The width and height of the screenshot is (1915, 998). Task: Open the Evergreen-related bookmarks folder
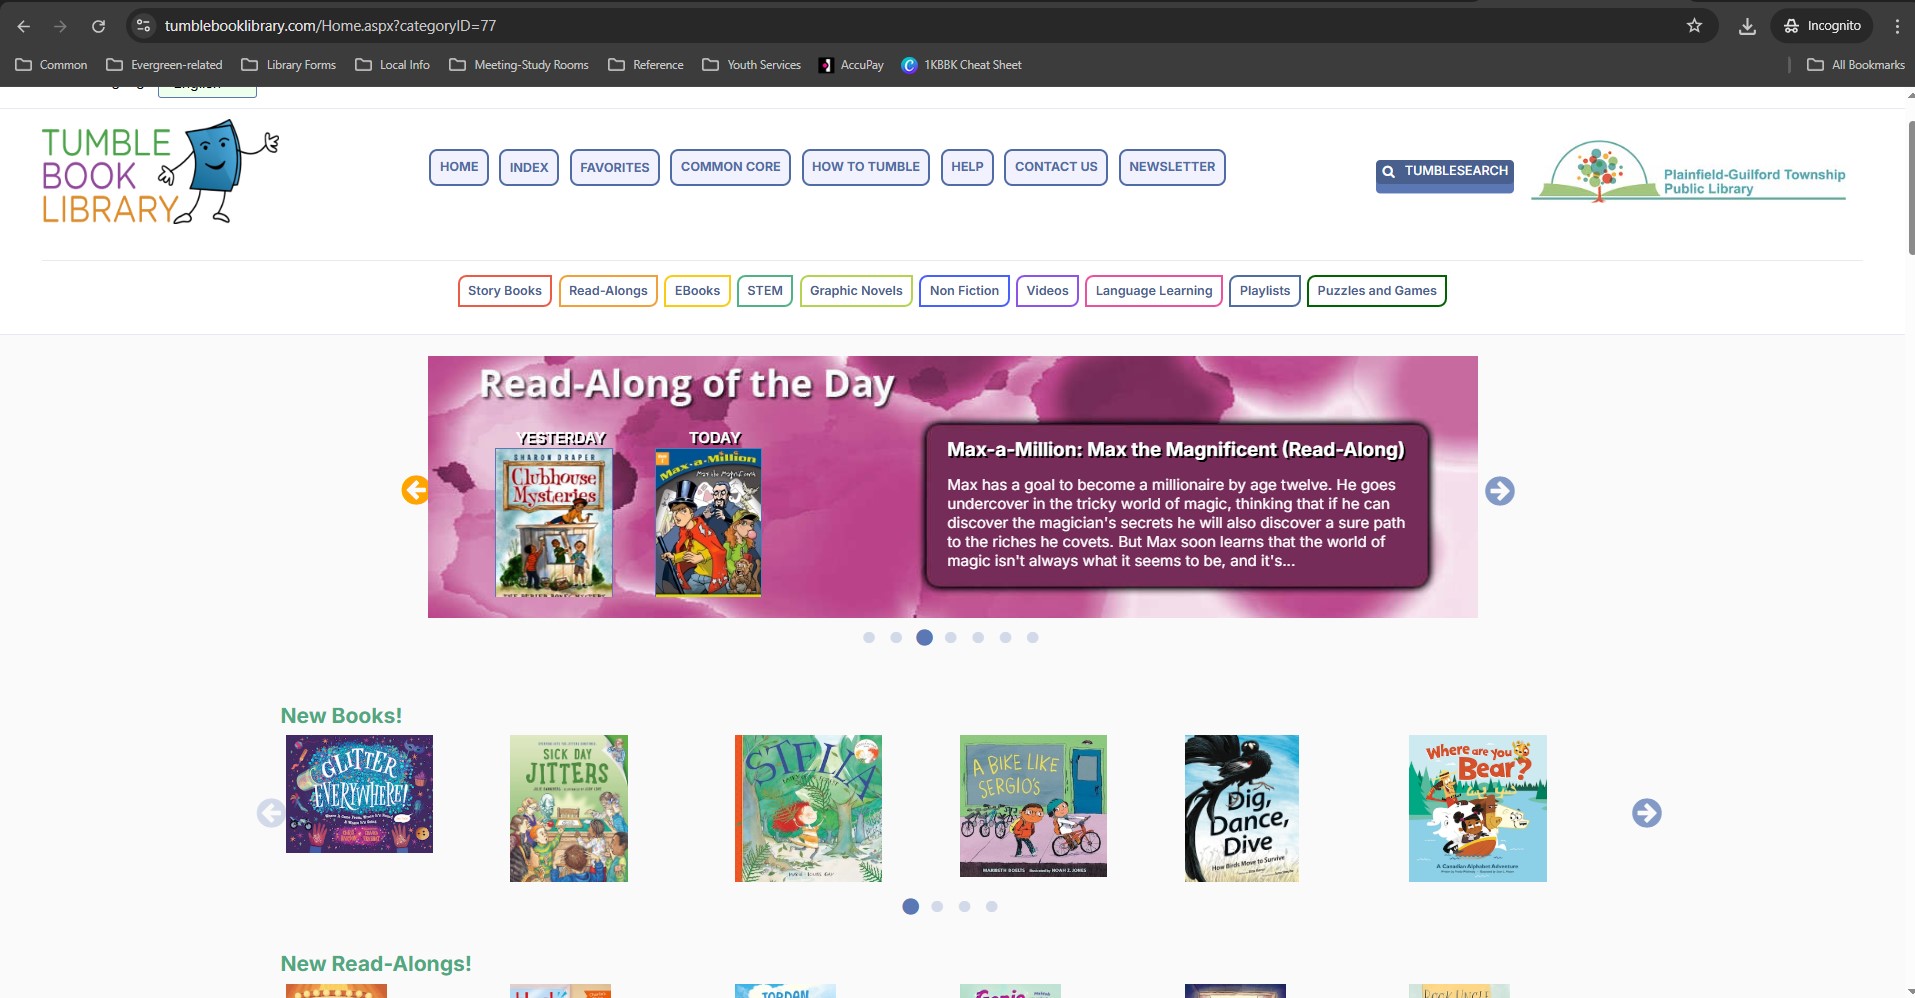[164, 65]
